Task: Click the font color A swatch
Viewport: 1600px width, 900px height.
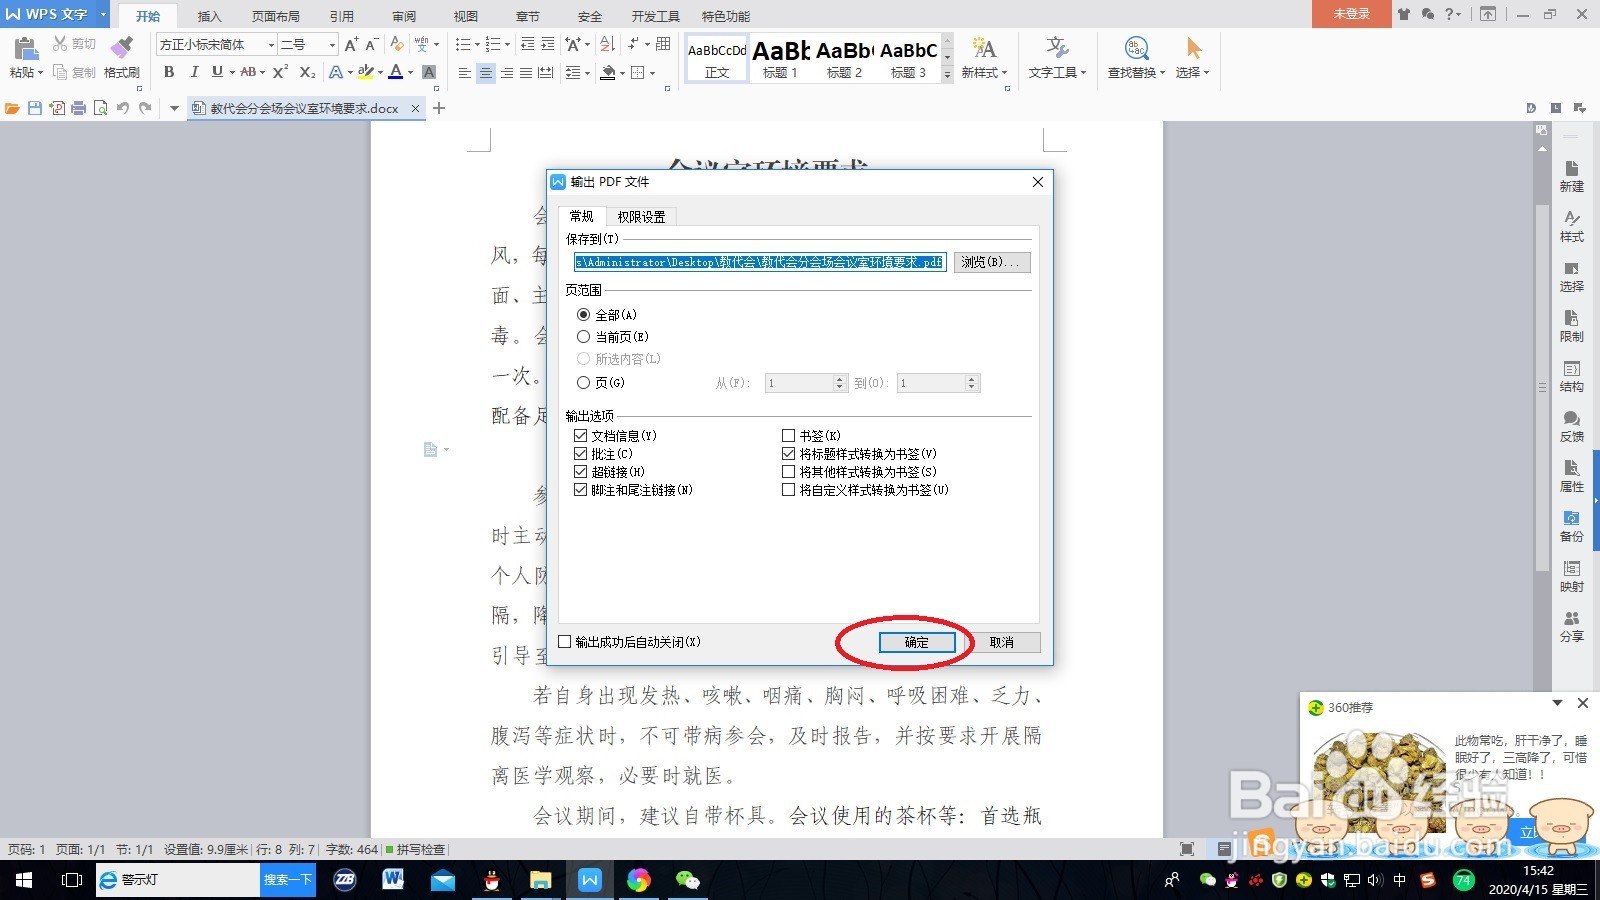Action: [x=396, y=72]
